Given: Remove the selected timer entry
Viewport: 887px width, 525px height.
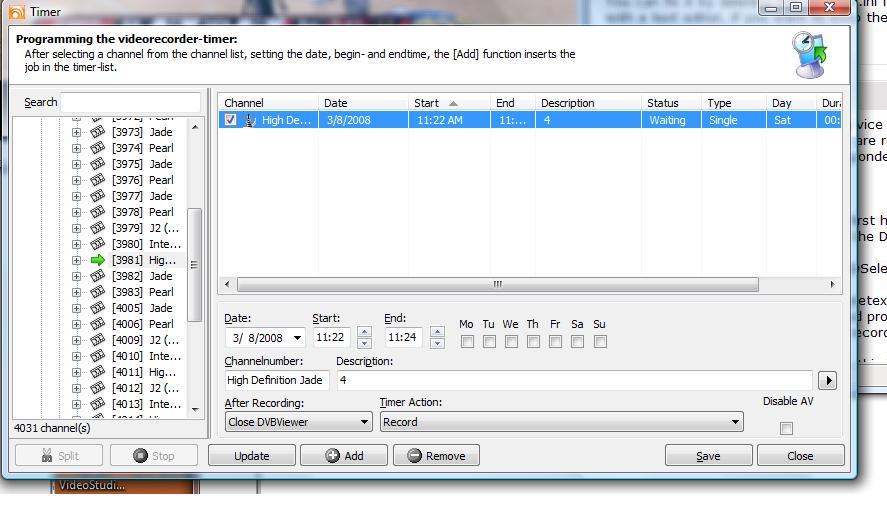Looking at the screenshot, I should pyautogui.click(x=436, y=455).
